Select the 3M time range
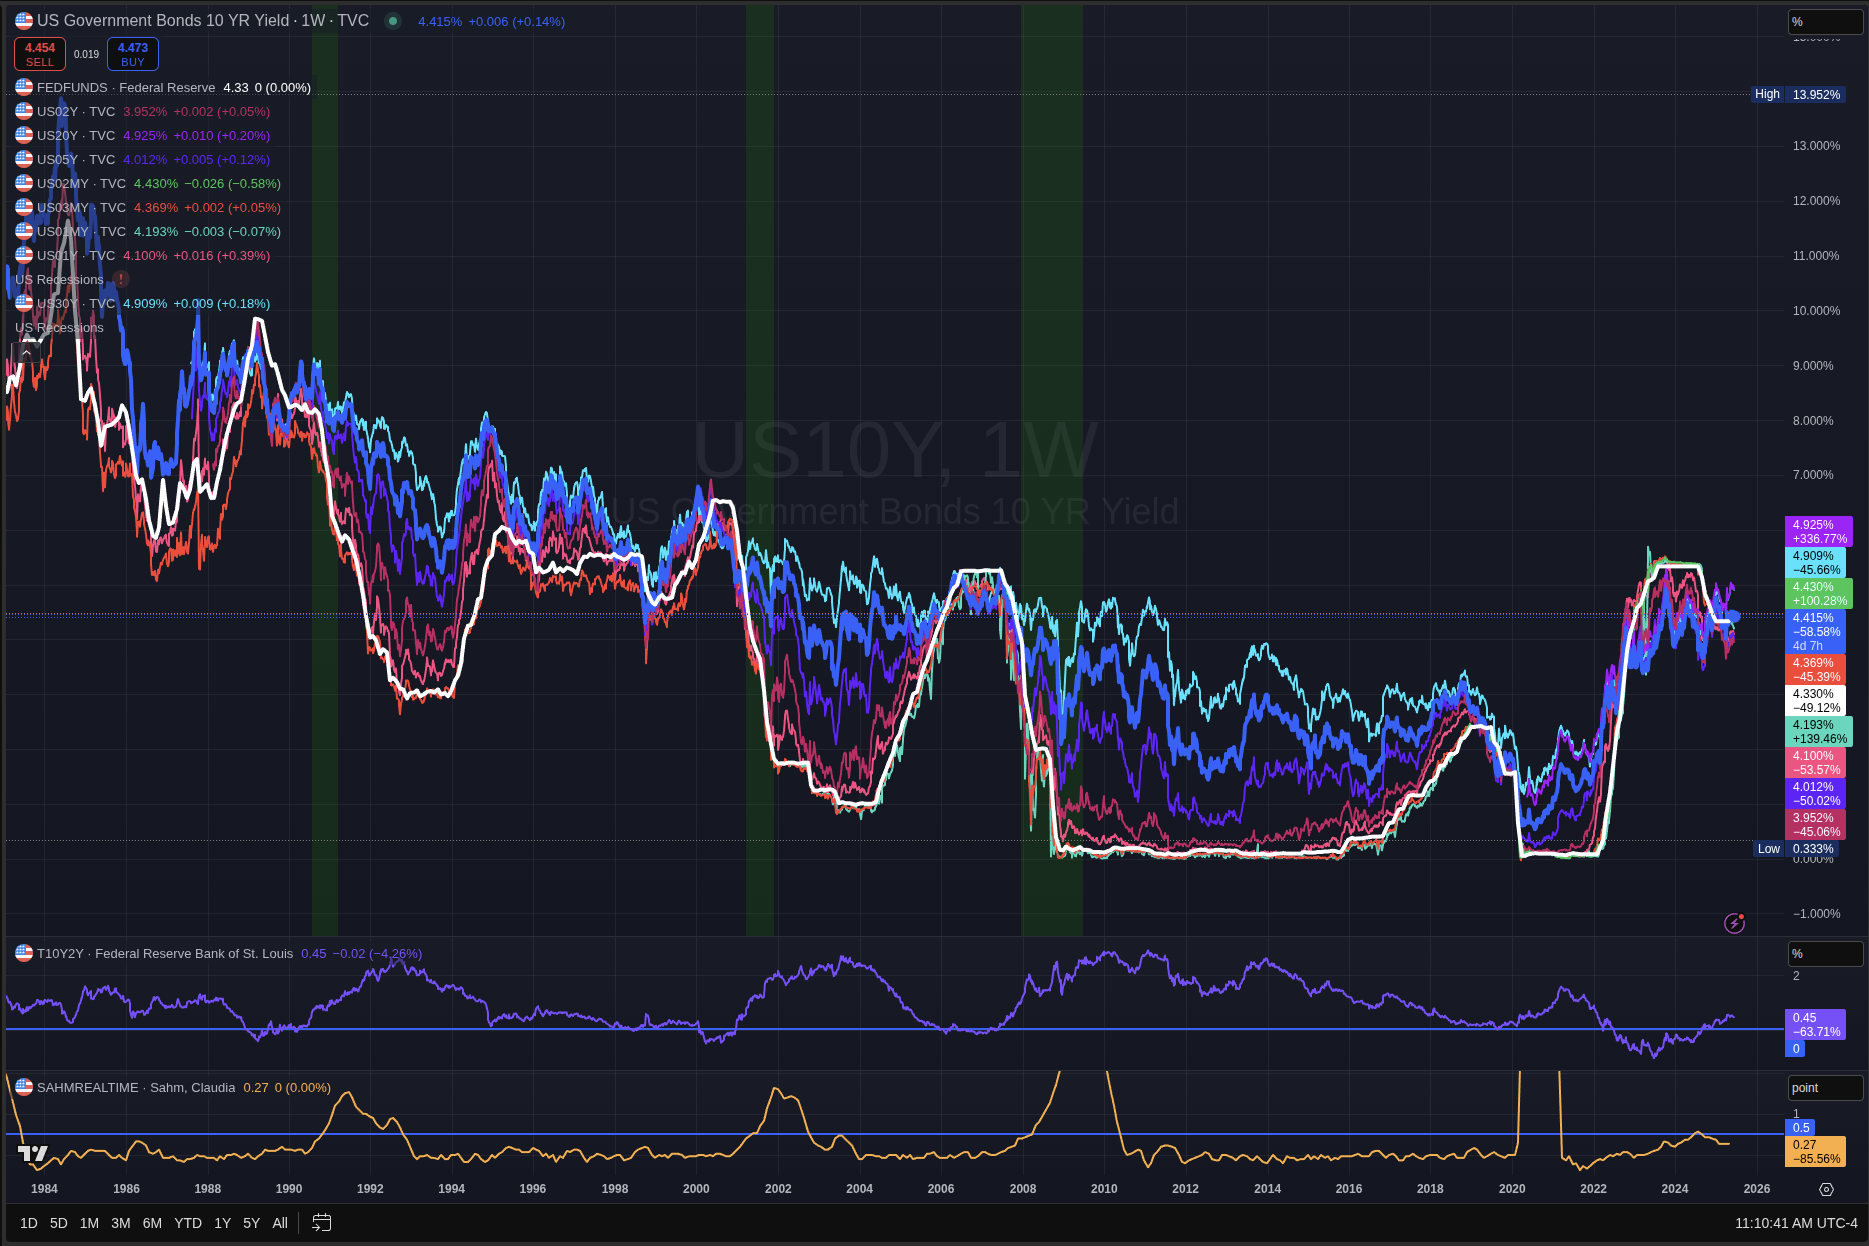Image resolution: width=1869 pixels, height=1246 pixels. tap(121, 1223)
